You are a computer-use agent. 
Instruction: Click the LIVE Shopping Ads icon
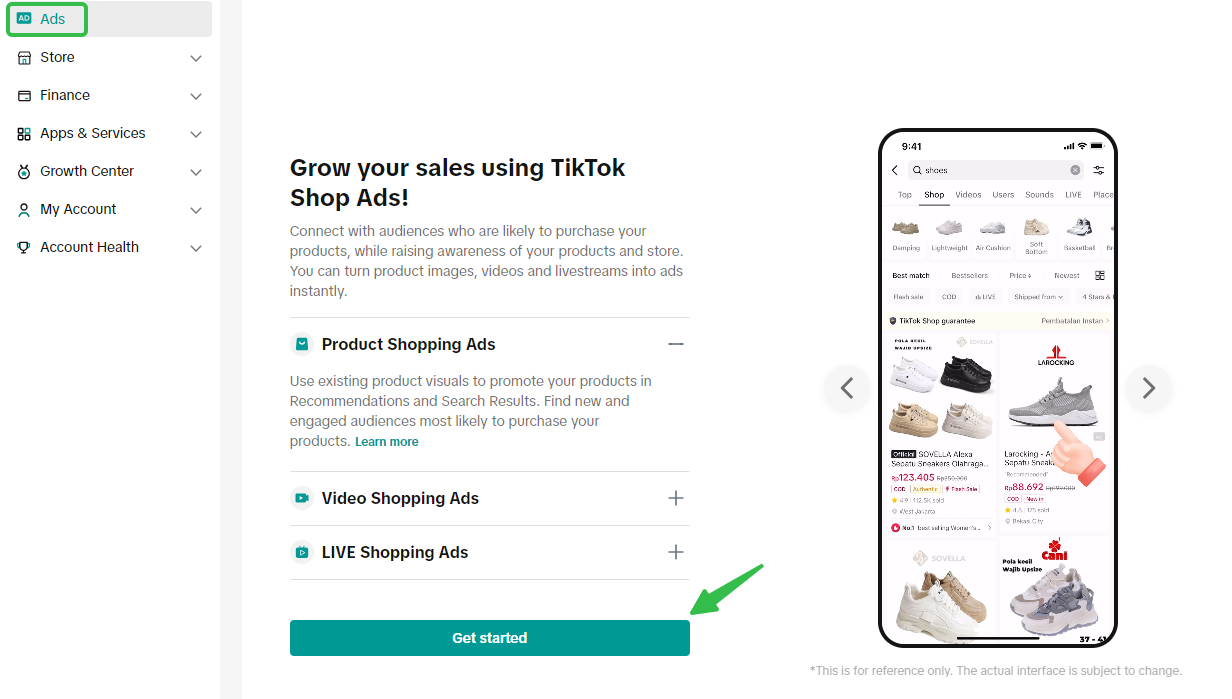[x=301, y=552]
